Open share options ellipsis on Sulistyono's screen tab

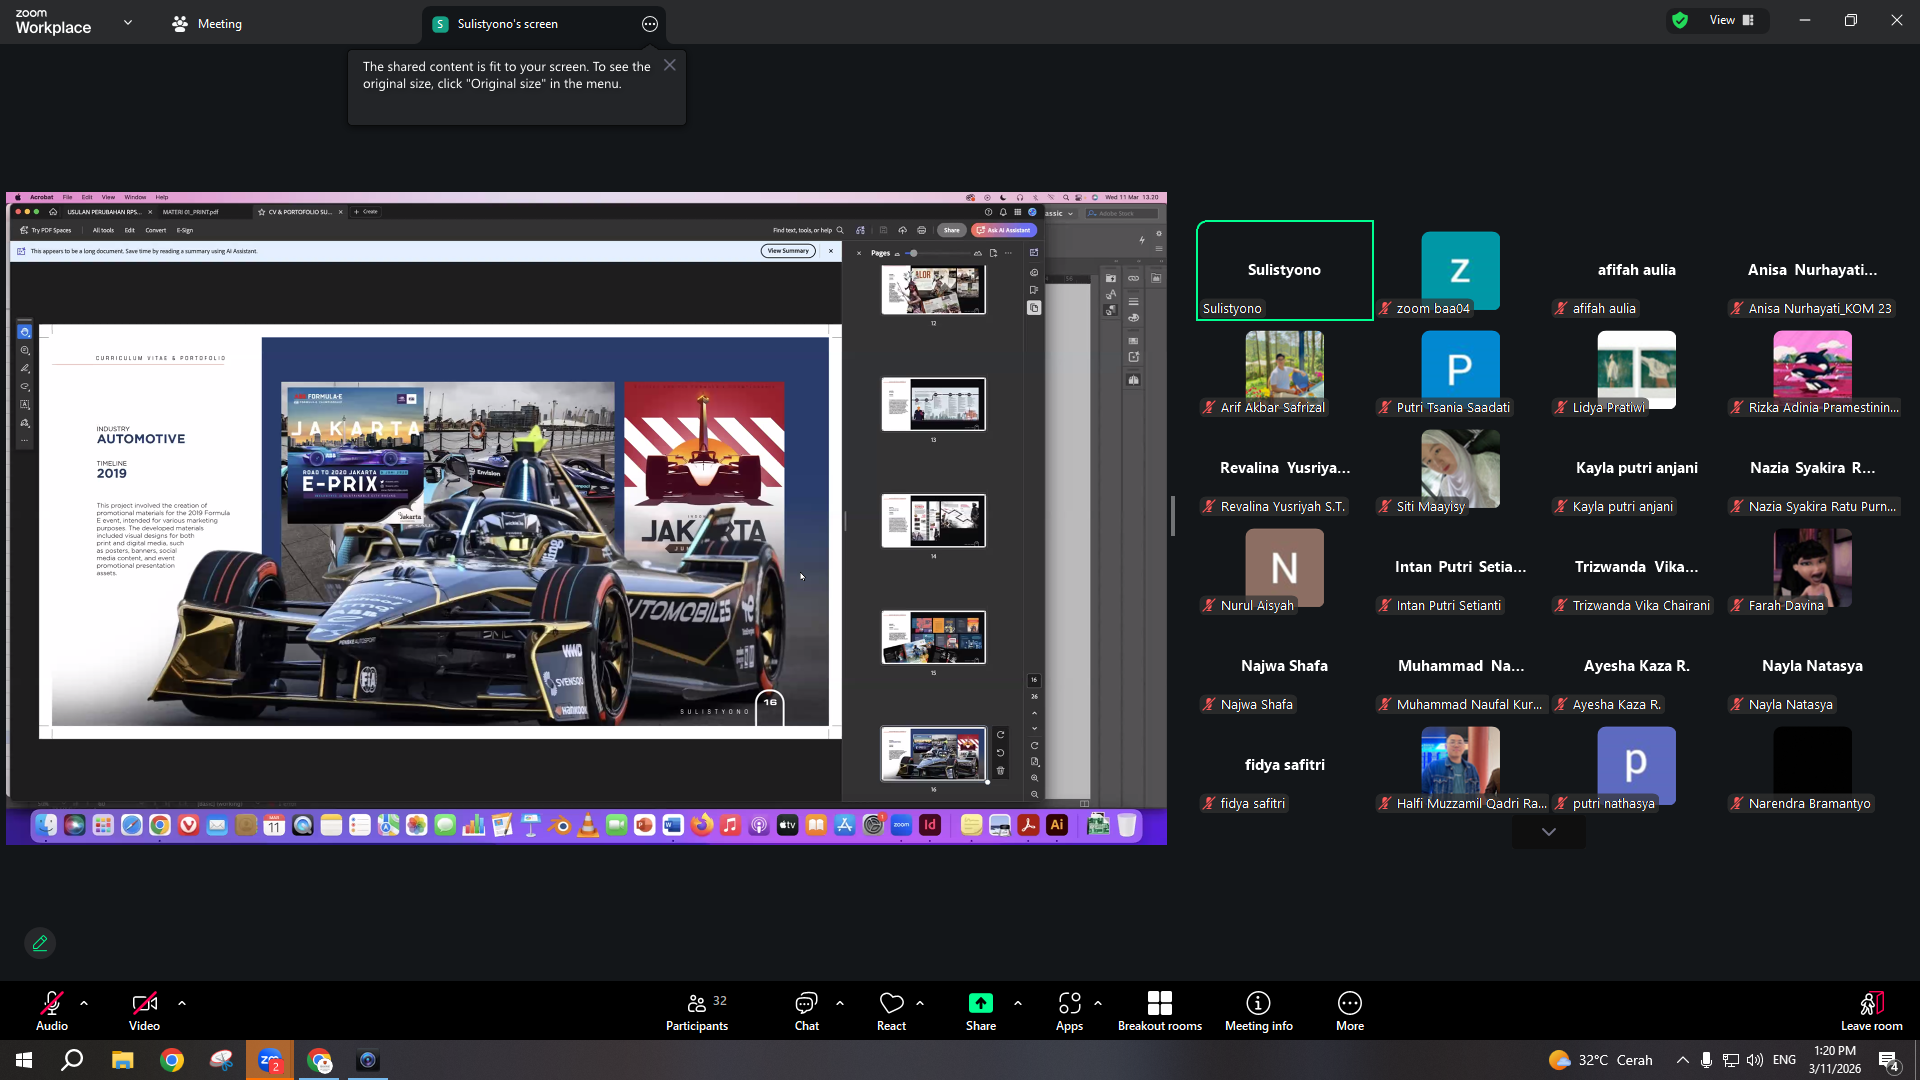tap(650, 24)
